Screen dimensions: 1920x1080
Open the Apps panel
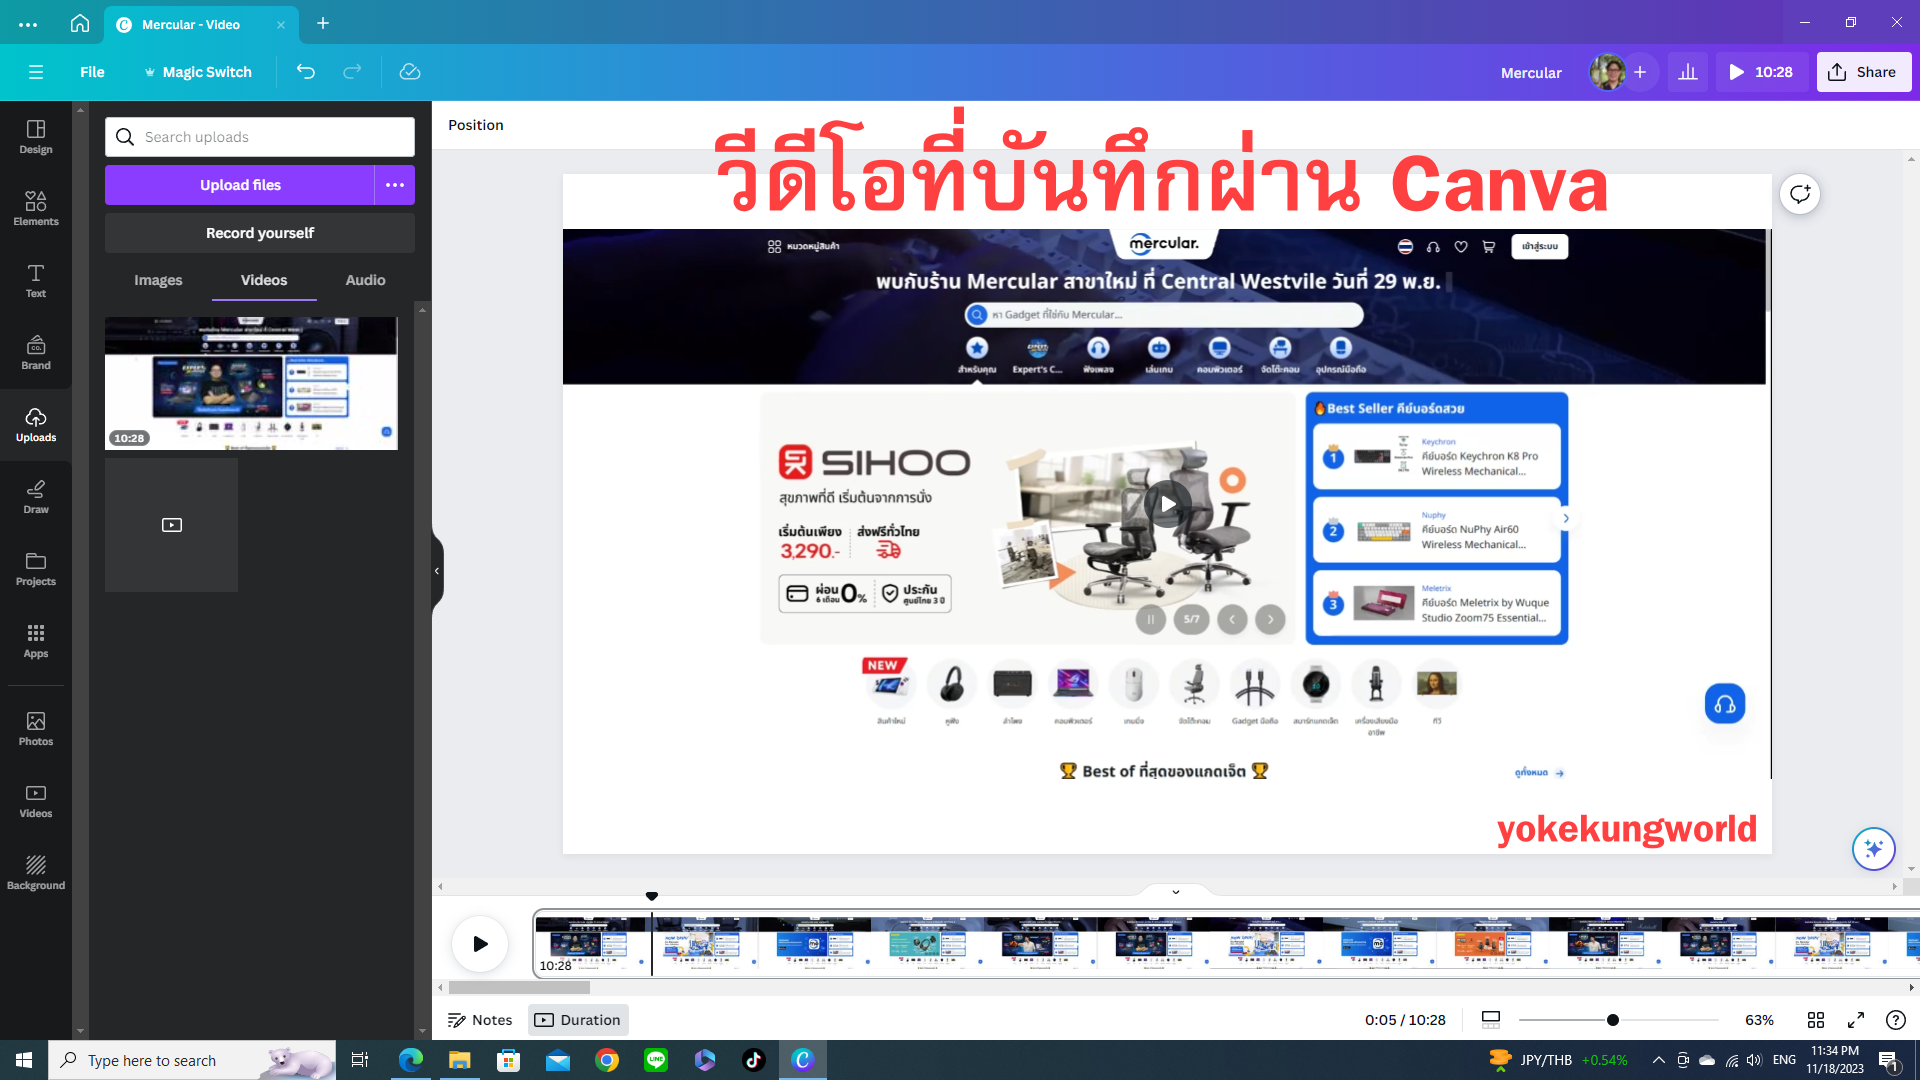[x=36, y=641]
